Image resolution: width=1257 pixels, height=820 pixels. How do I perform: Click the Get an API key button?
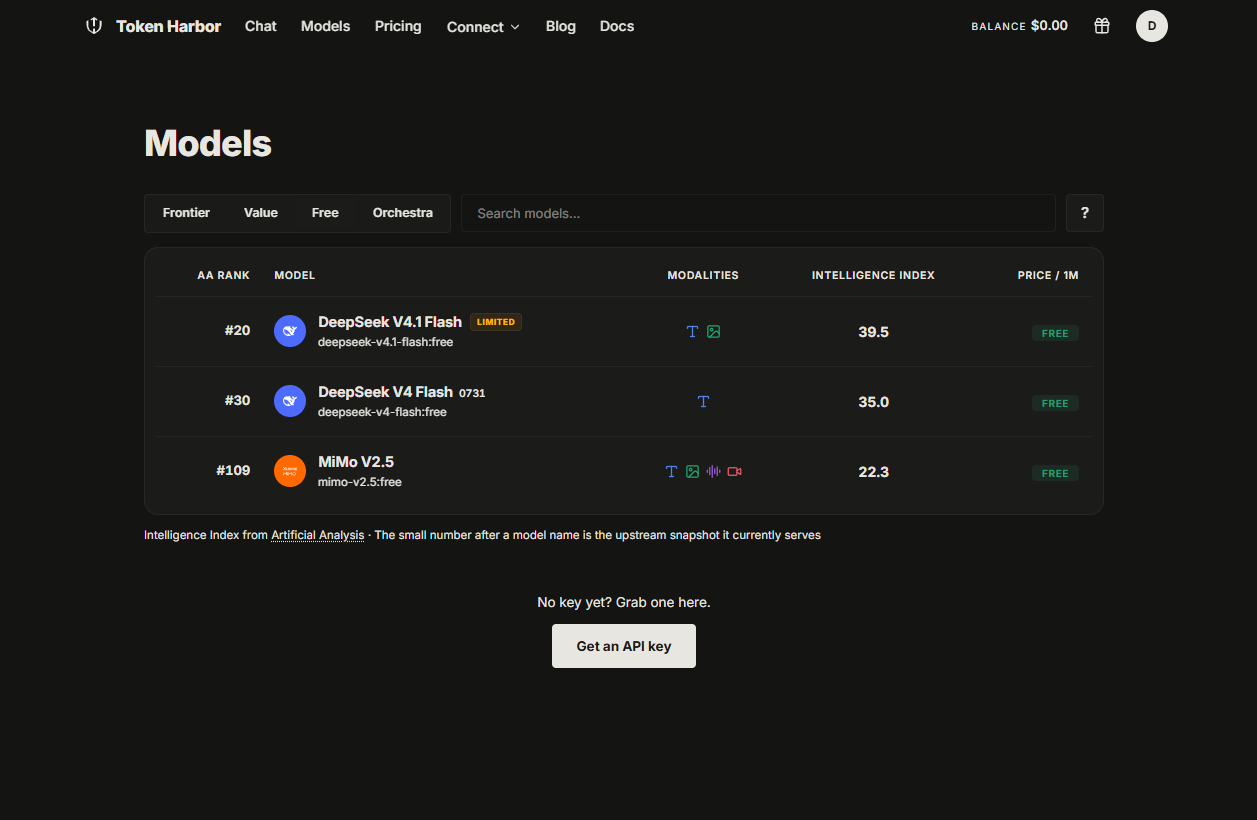tap(624, 646)
